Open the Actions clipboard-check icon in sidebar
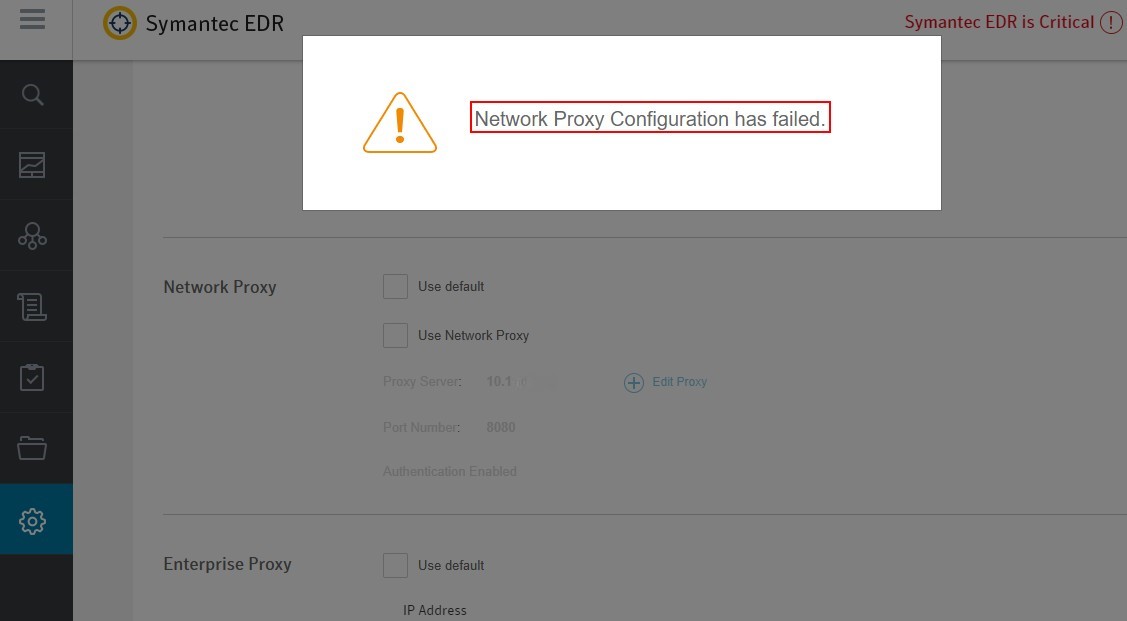Viewport: 1127px width, 621px height. click(x=33, y=378)
